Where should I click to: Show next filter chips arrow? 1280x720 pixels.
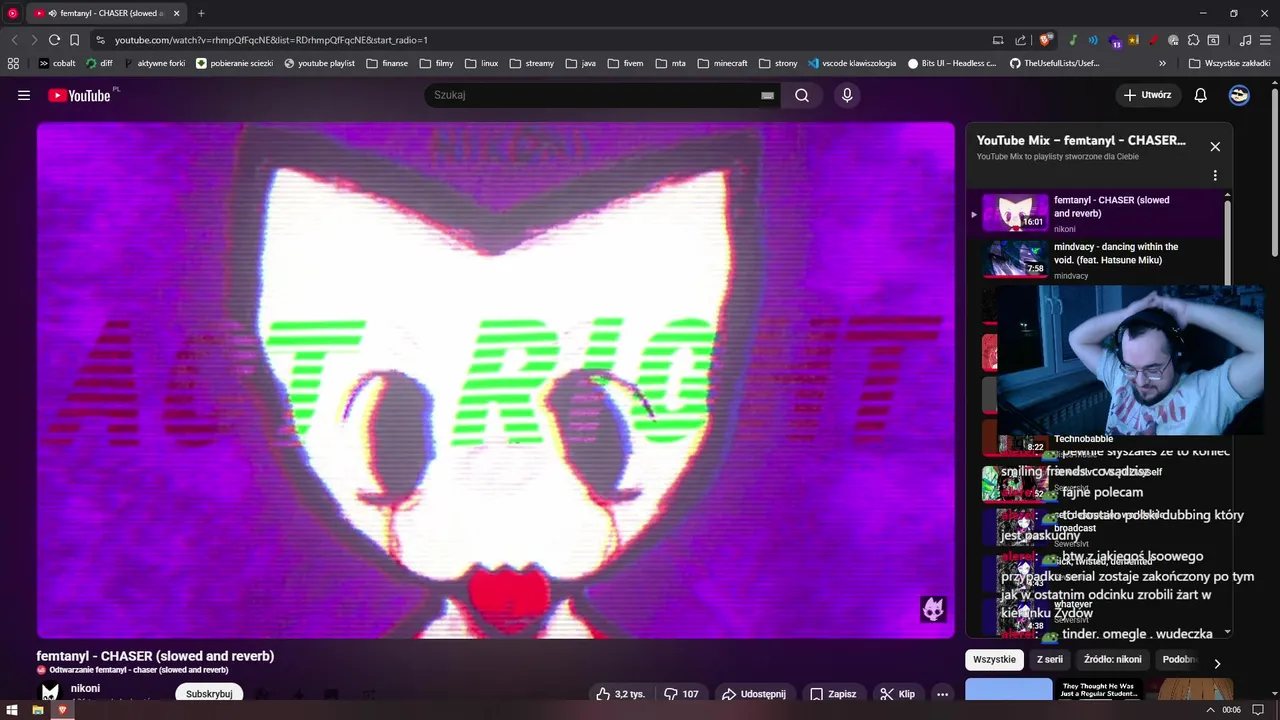(1217, 663)
